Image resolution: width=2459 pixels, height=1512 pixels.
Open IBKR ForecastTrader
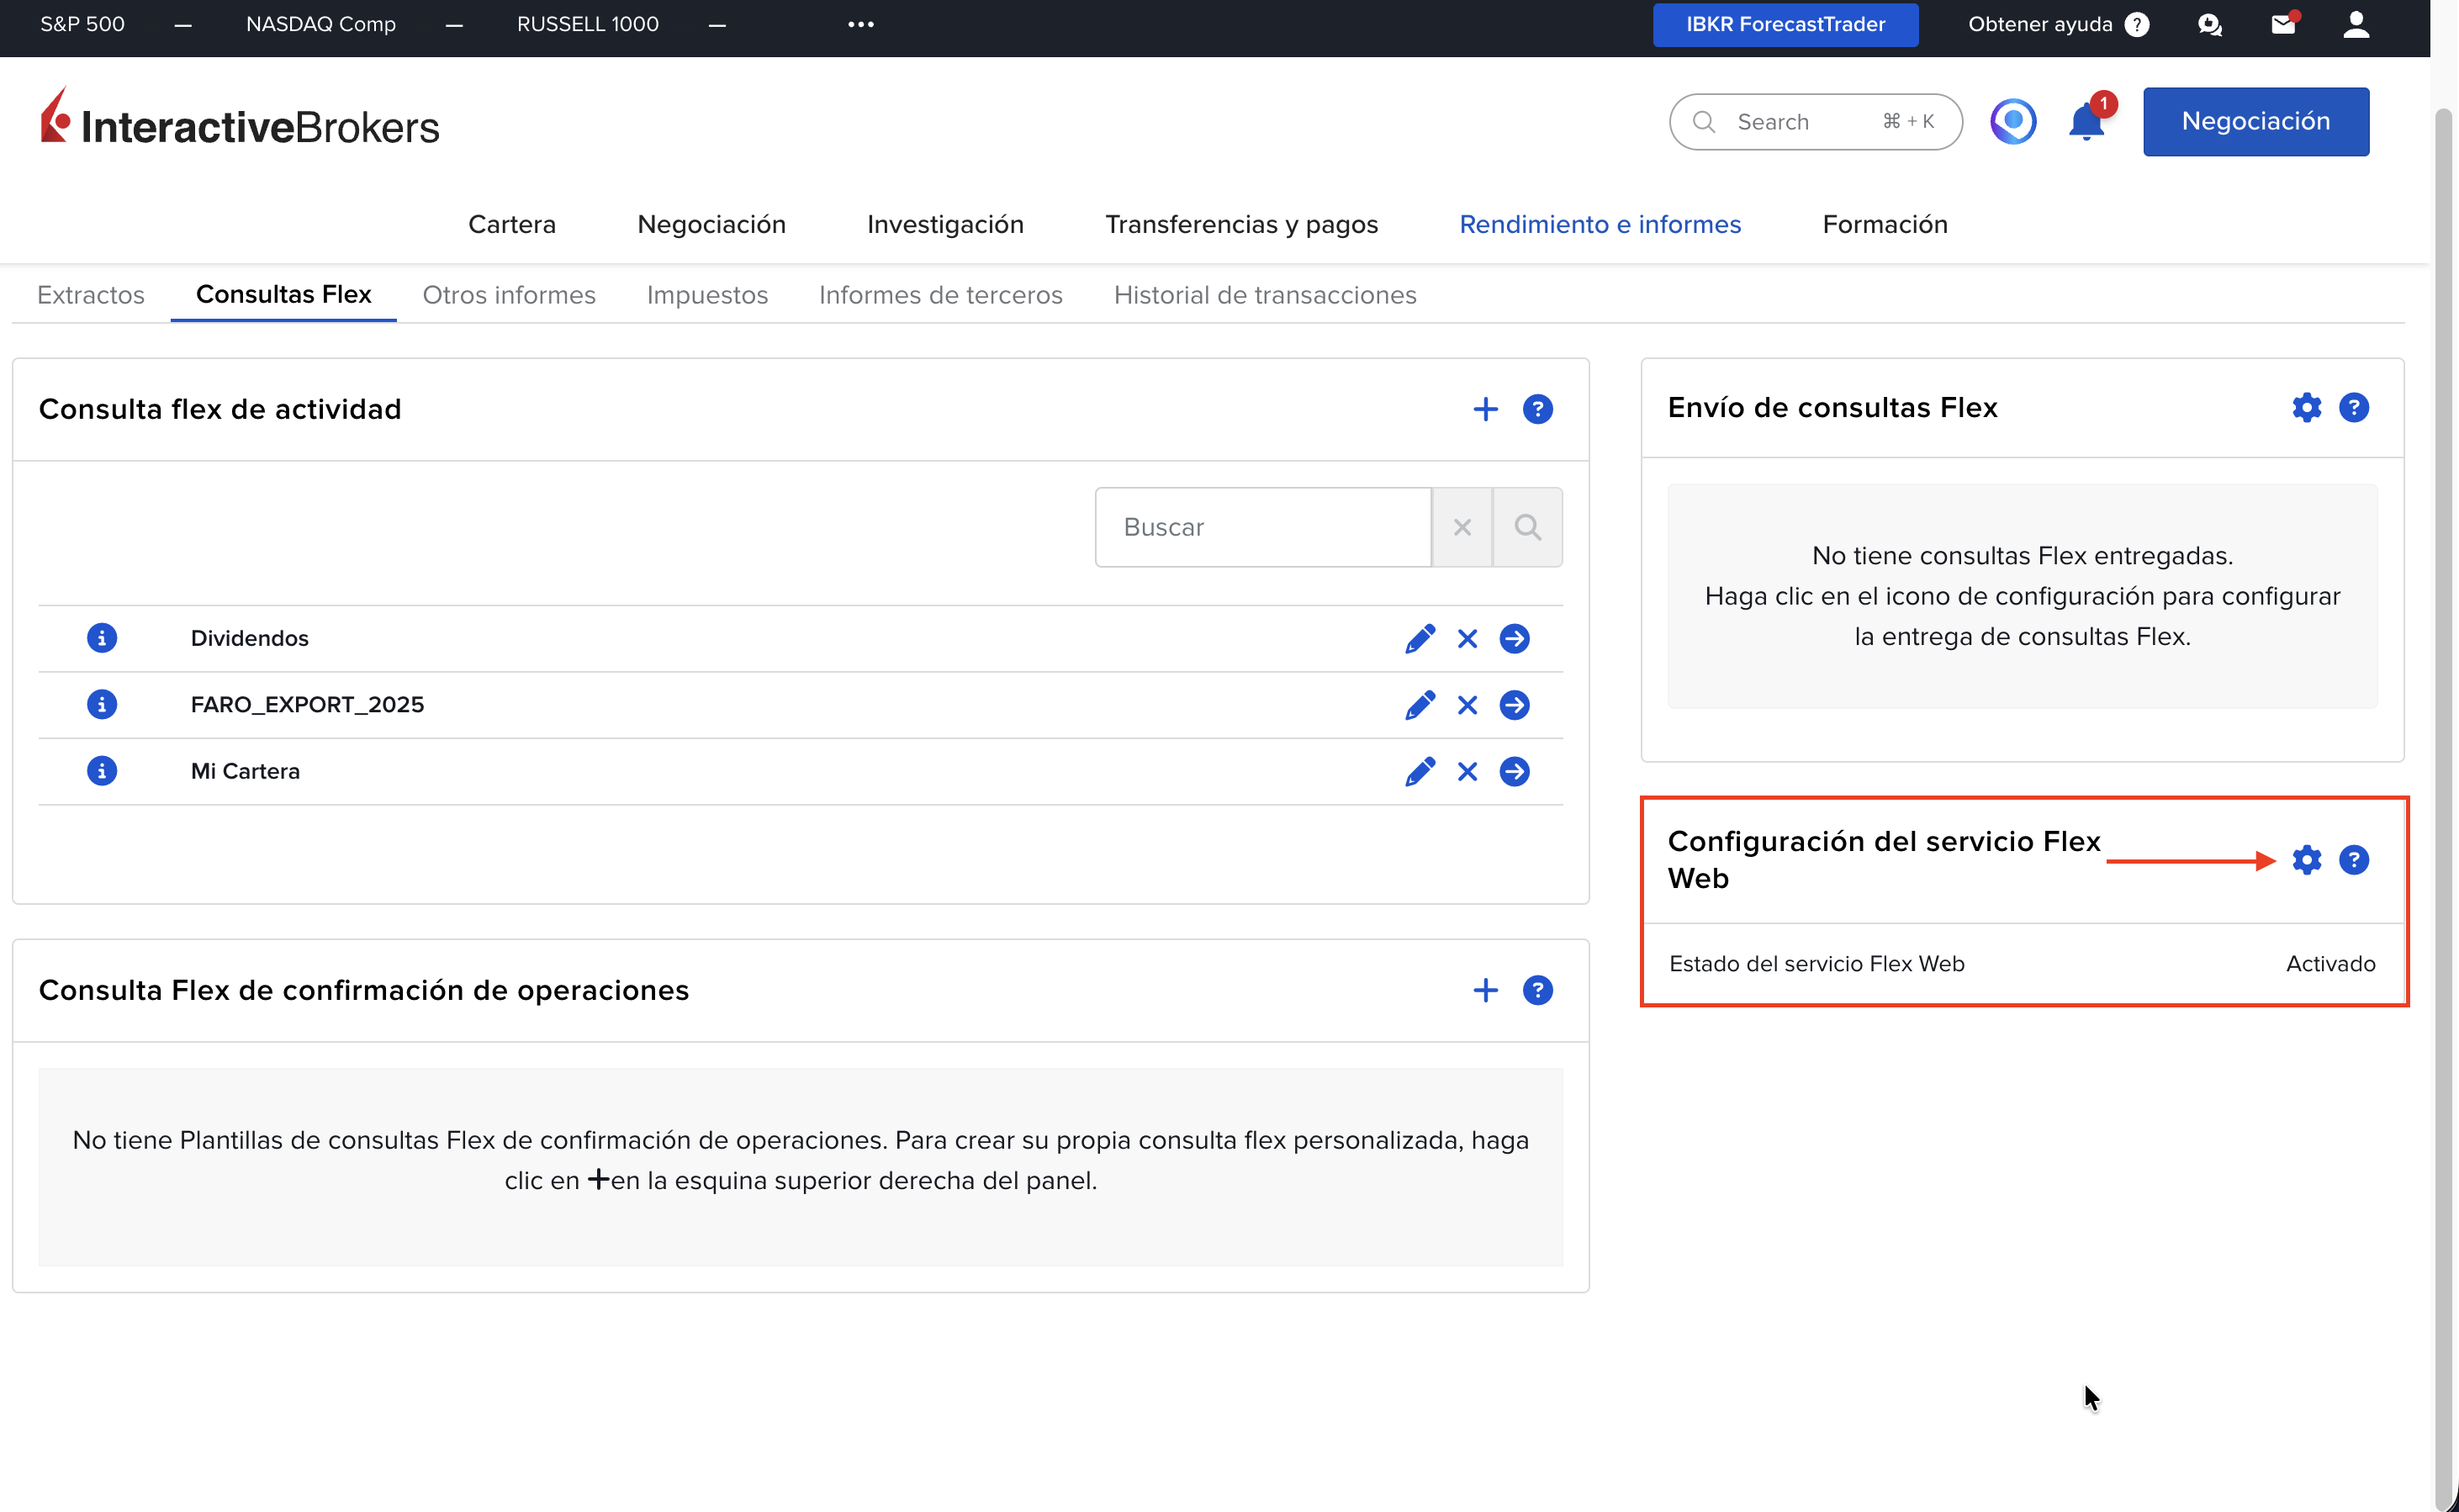[1785, 24]
